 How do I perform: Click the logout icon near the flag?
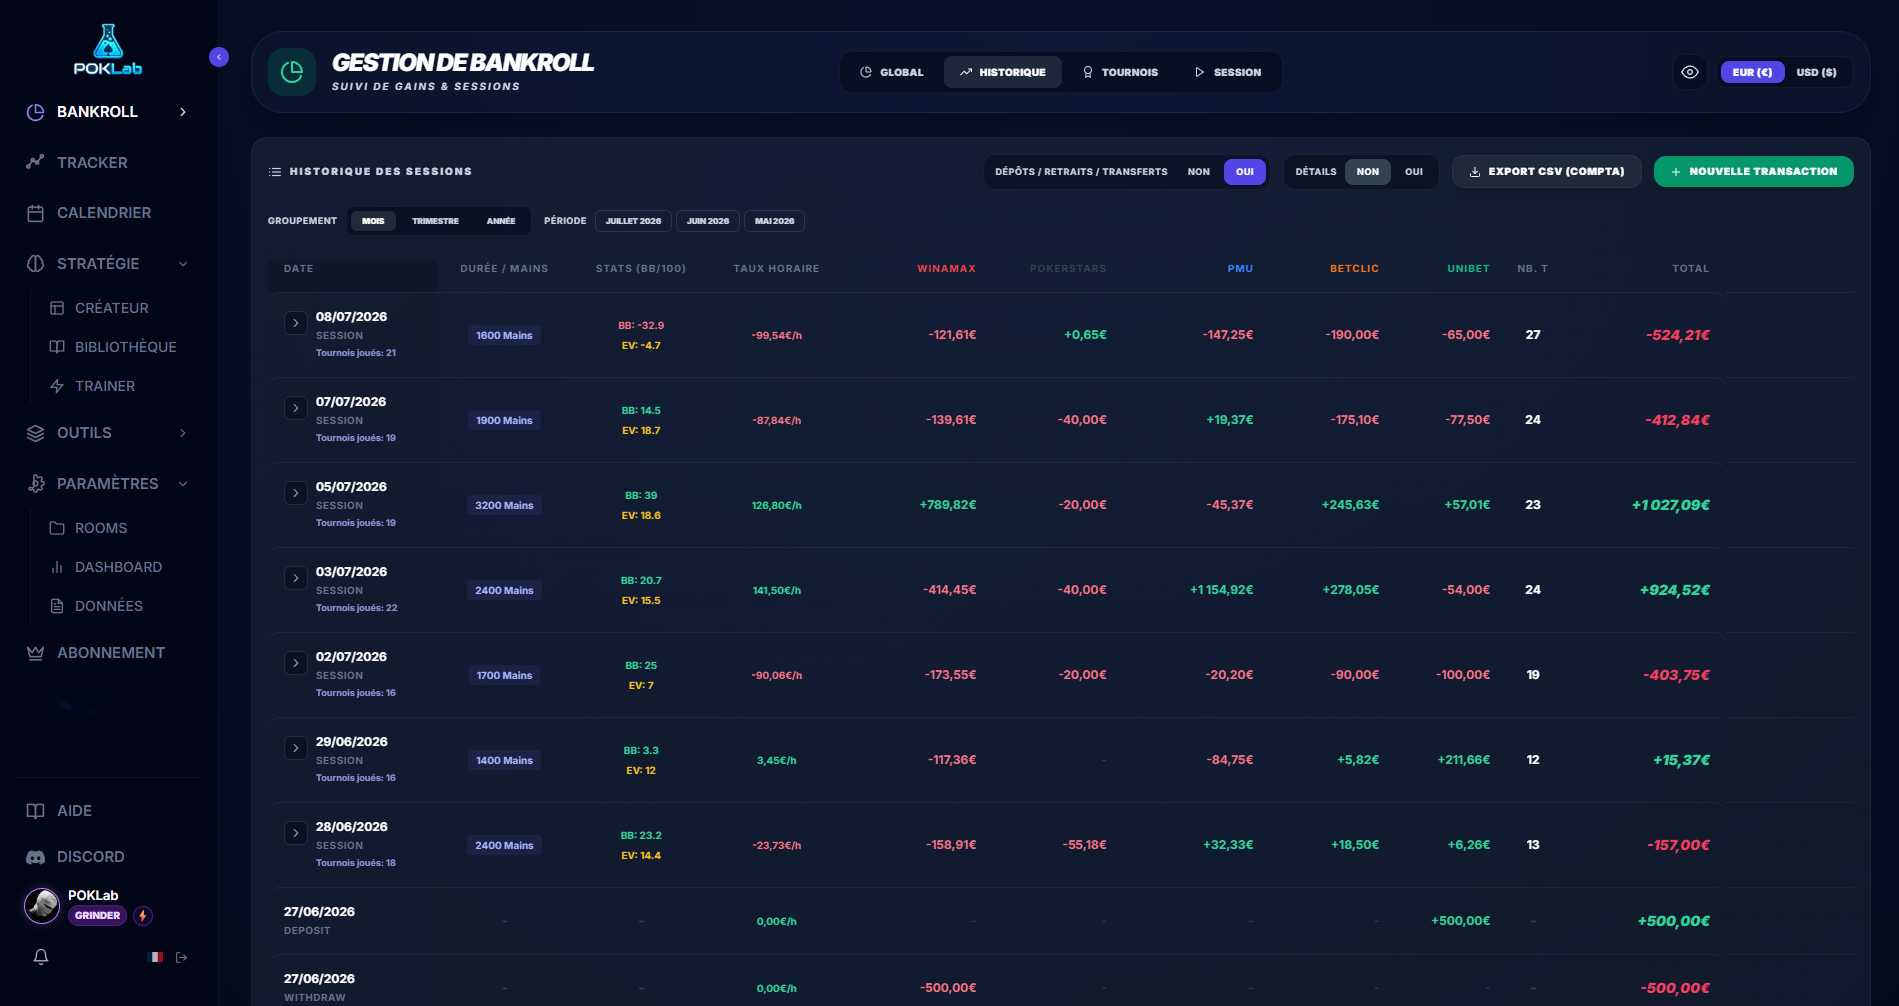(x=182, y=957)
